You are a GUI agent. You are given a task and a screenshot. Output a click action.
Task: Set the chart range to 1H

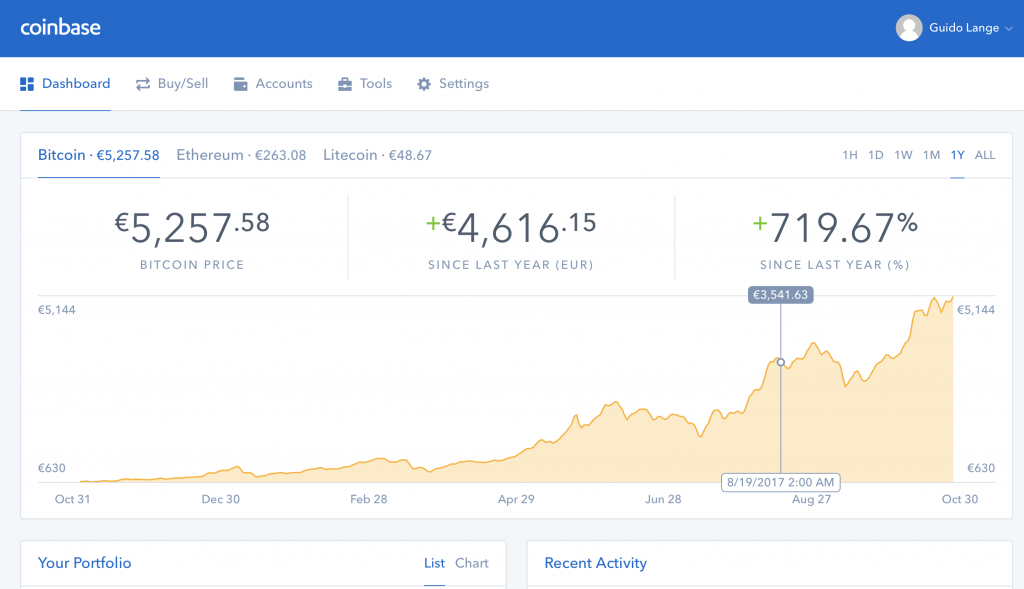pos(850,155)
